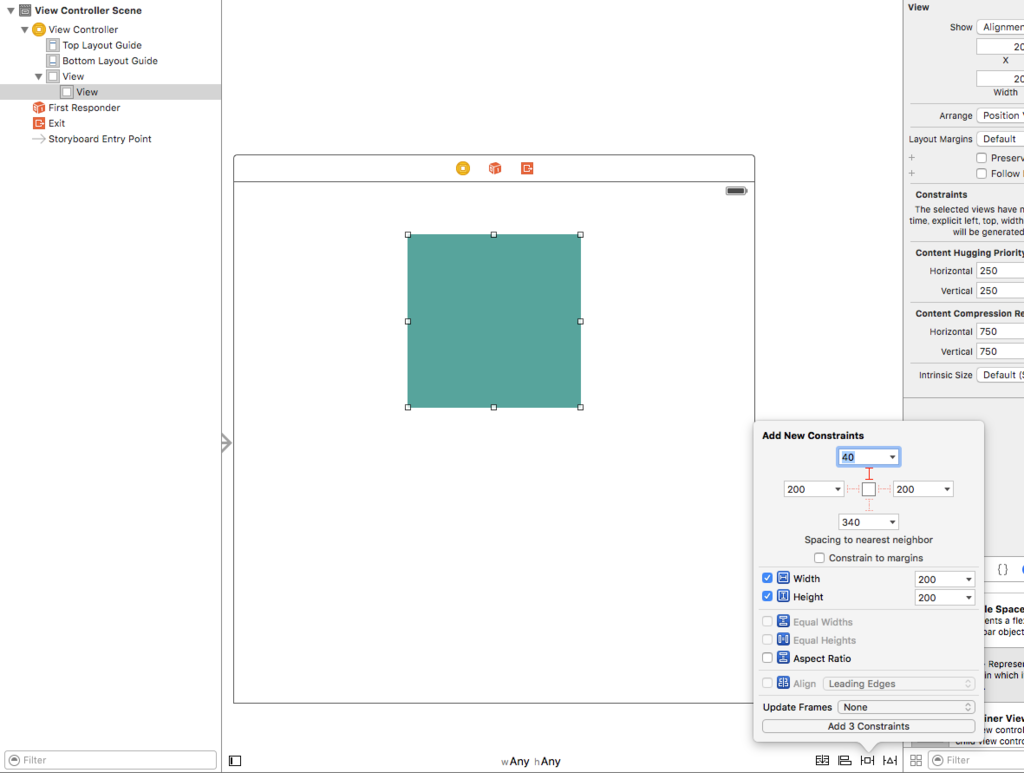
Task: Collapse the View Controller disclosure triangle
Action: click(x=25, y=29)
